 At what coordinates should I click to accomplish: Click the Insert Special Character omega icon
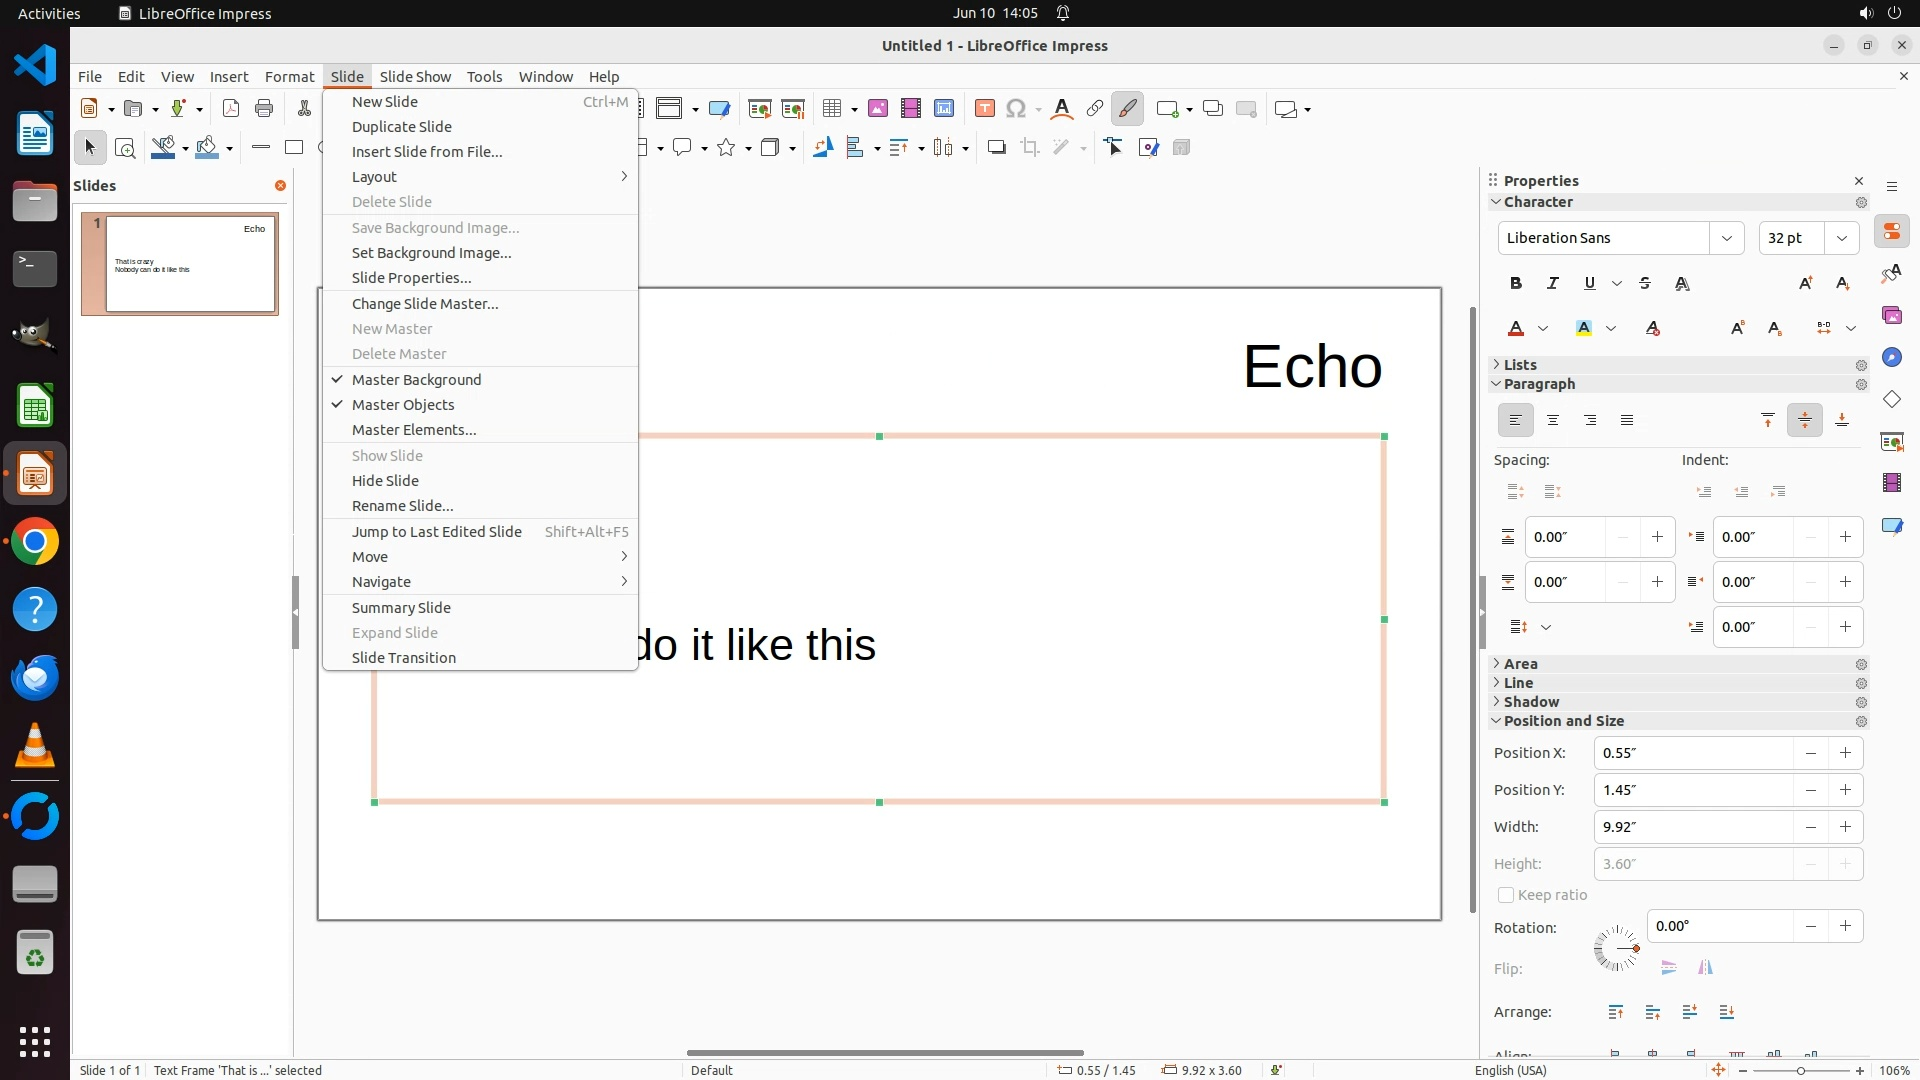pyautogui.click(x=1016, y=109)
